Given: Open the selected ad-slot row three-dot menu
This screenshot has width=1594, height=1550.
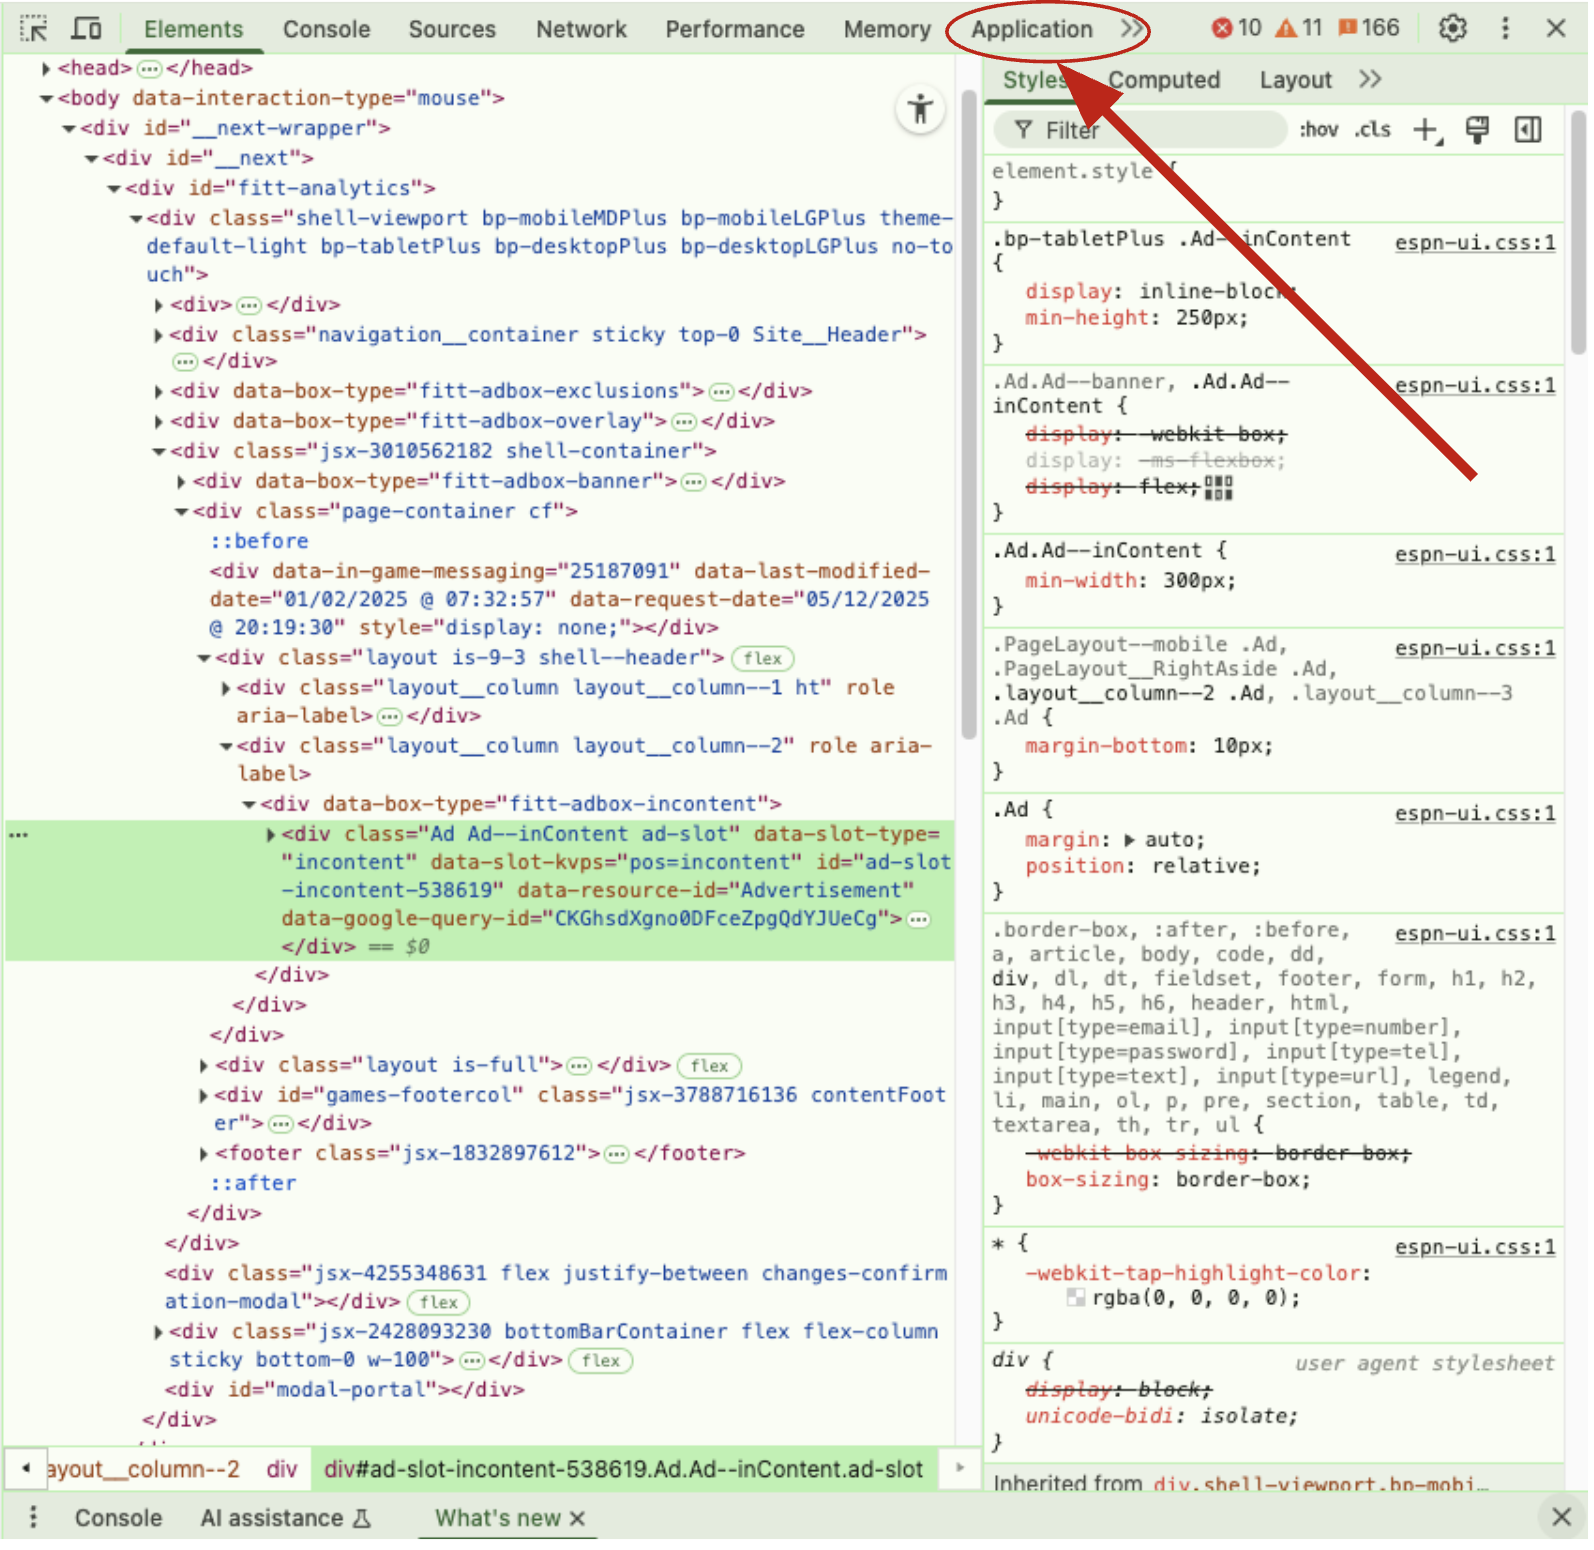Looking at the screenshot, I should pyautogui.click(x=19, y=837).
